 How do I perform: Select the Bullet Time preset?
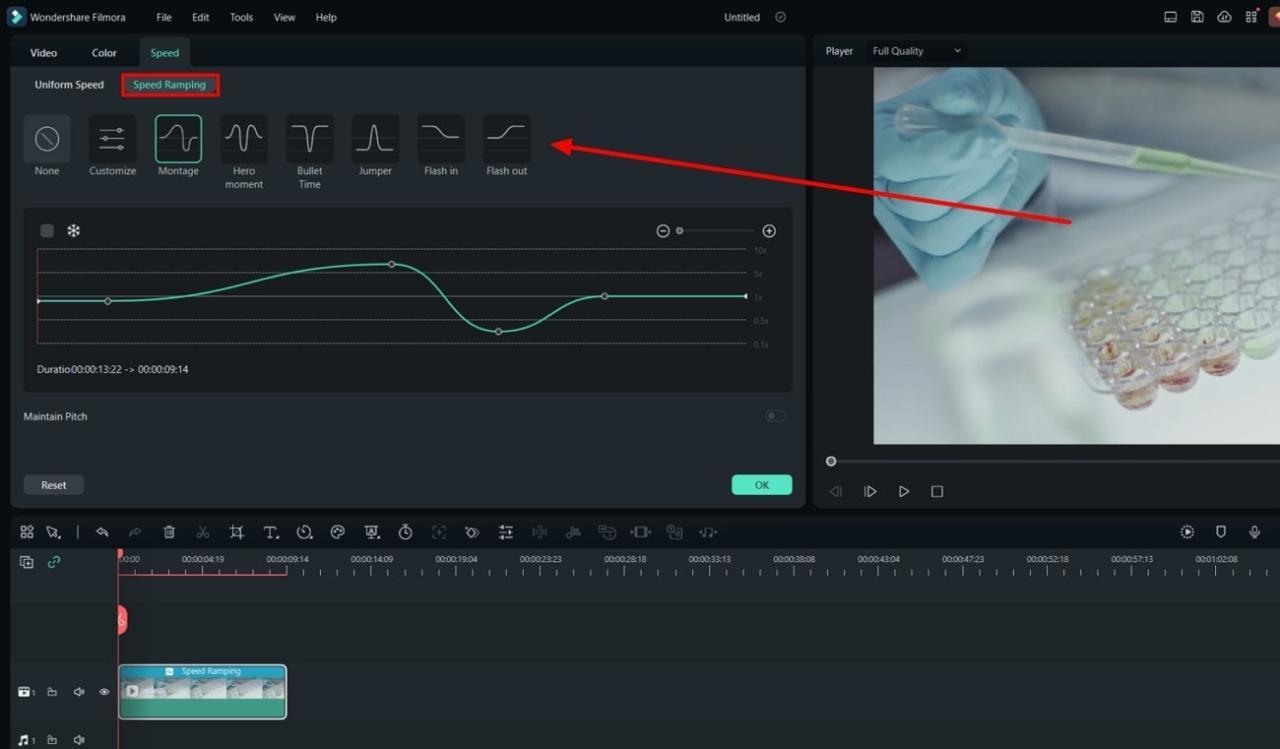(309, 140)
